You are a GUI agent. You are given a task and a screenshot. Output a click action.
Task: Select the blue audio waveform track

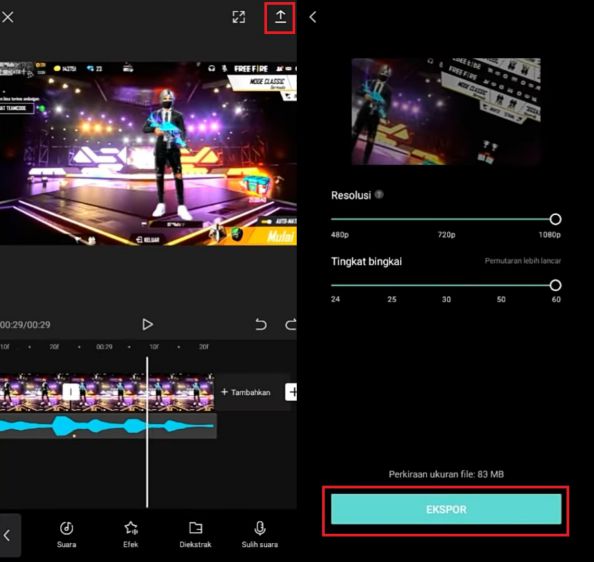(x=108, y=426)
